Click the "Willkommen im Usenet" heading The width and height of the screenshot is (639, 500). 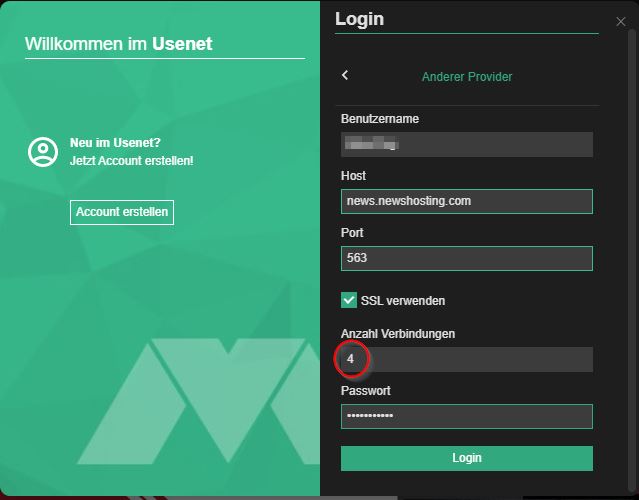pyautogui.click(x=119, y=44)
